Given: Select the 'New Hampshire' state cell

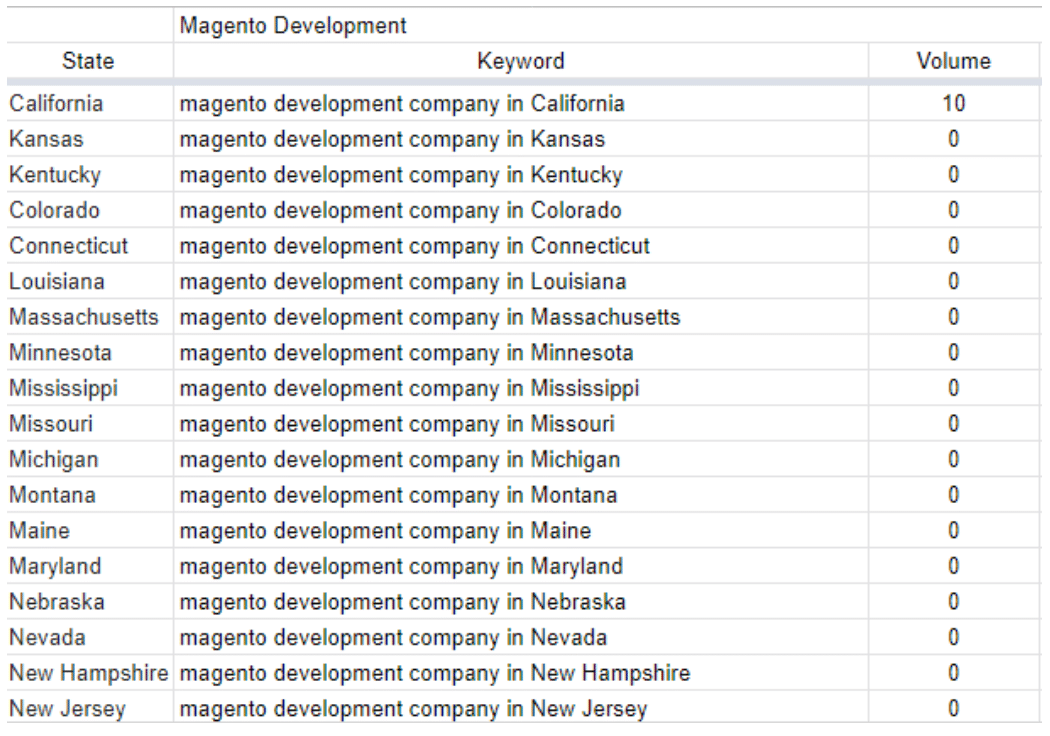Looking at the screenshot, I should (x=89, y=672).
